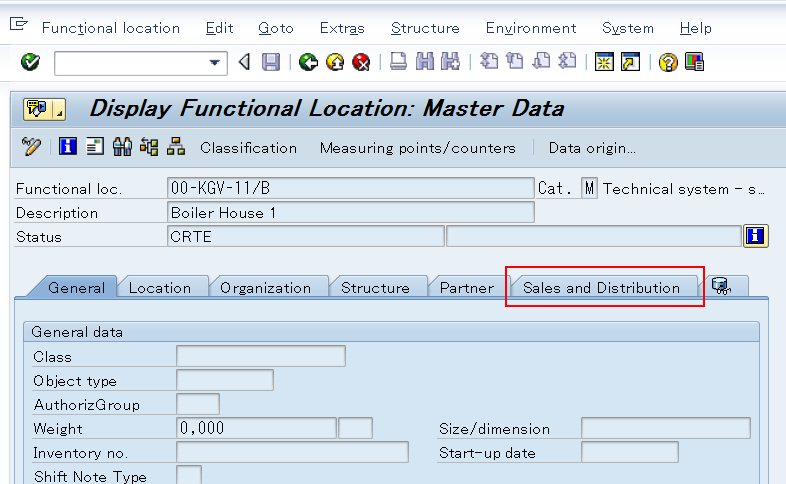
Task: Click the Status field showing CRTE
Action: pyautogui.click(x=305, y=236)
